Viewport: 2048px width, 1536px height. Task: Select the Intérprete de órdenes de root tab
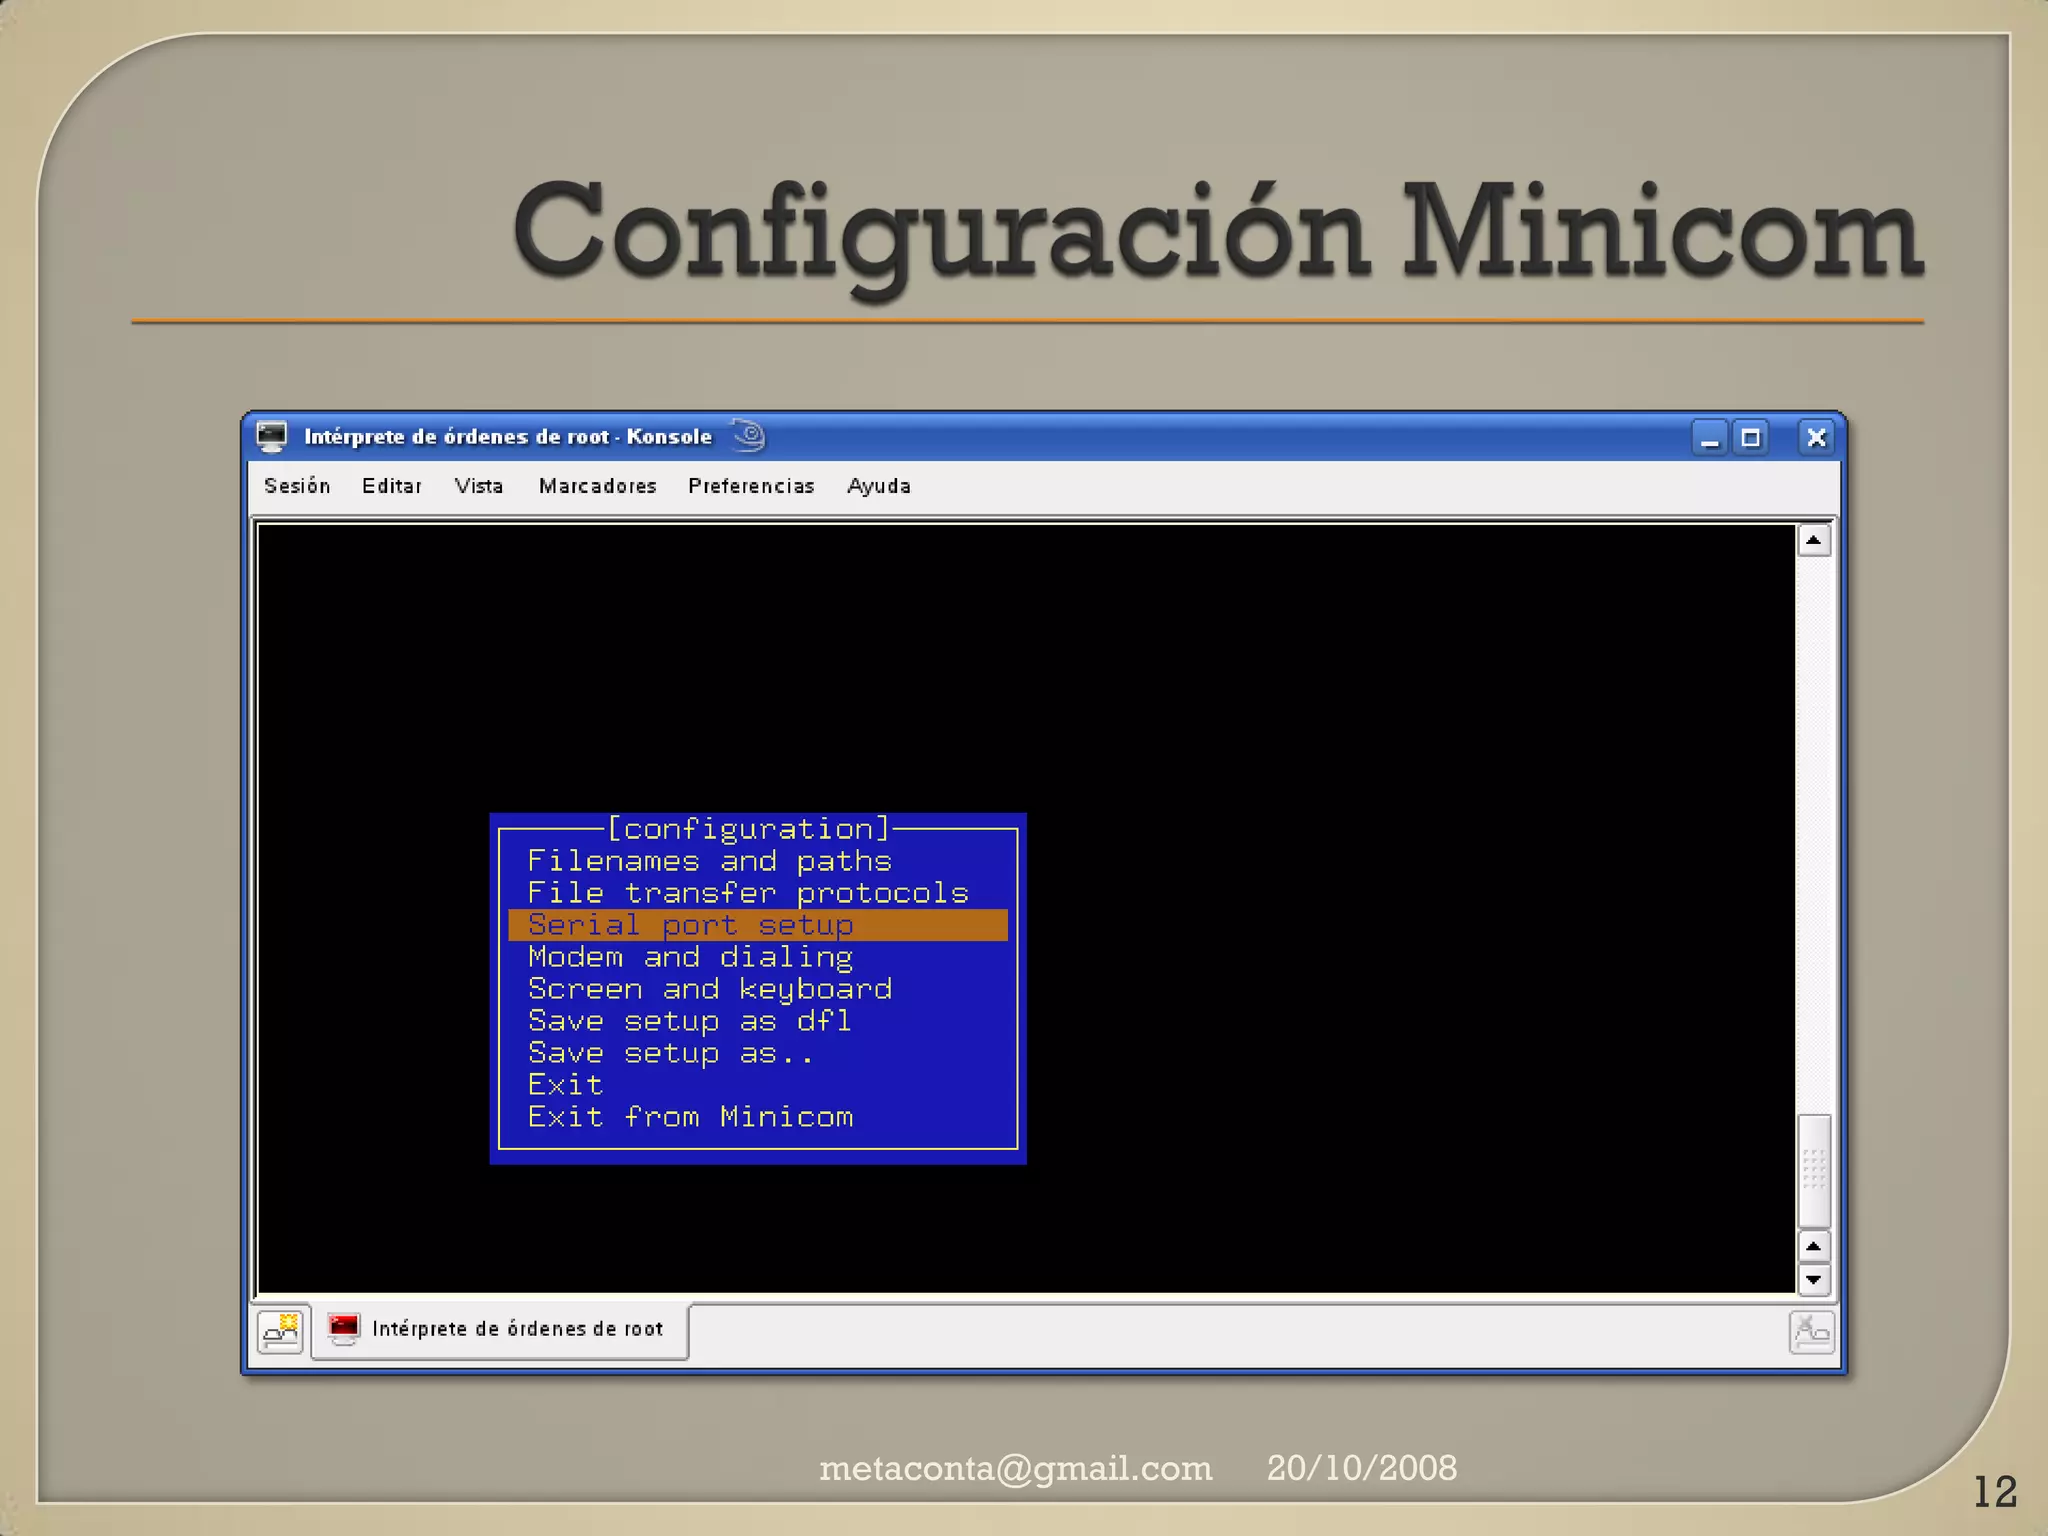500,1330
